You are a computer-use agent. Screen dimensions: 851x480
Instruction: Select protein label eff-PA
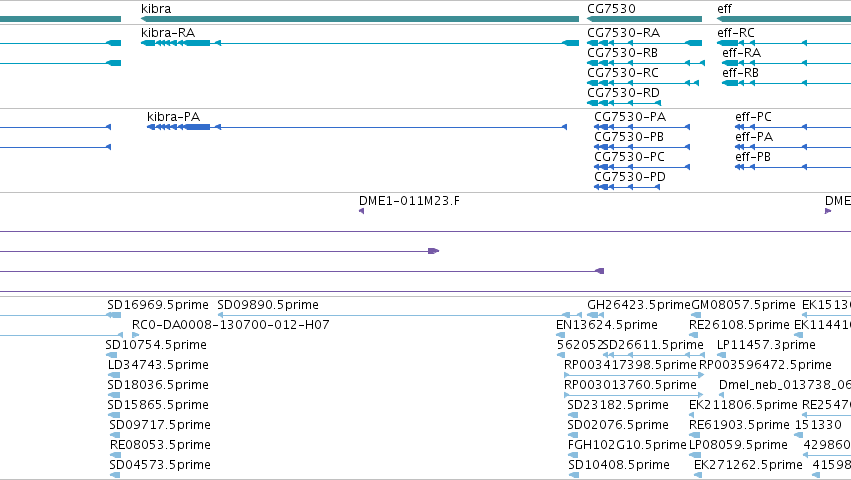coord(754,137)
